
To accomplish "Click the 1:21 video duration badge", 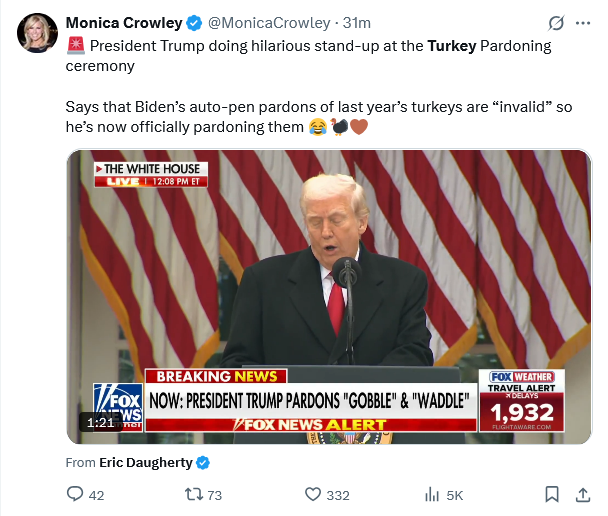I will 100,422.
